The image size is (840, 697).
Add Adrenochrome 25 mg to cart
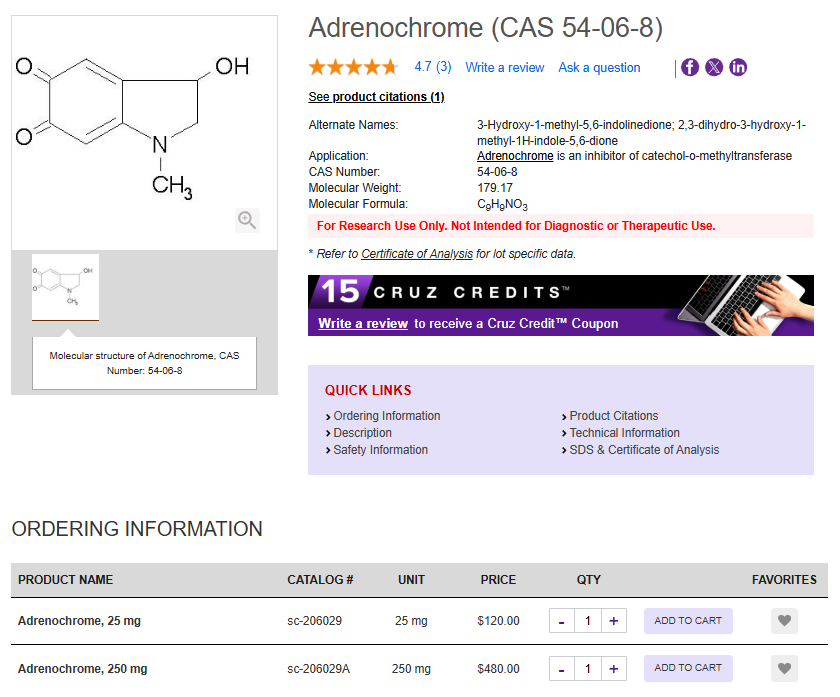pos(688,621)
